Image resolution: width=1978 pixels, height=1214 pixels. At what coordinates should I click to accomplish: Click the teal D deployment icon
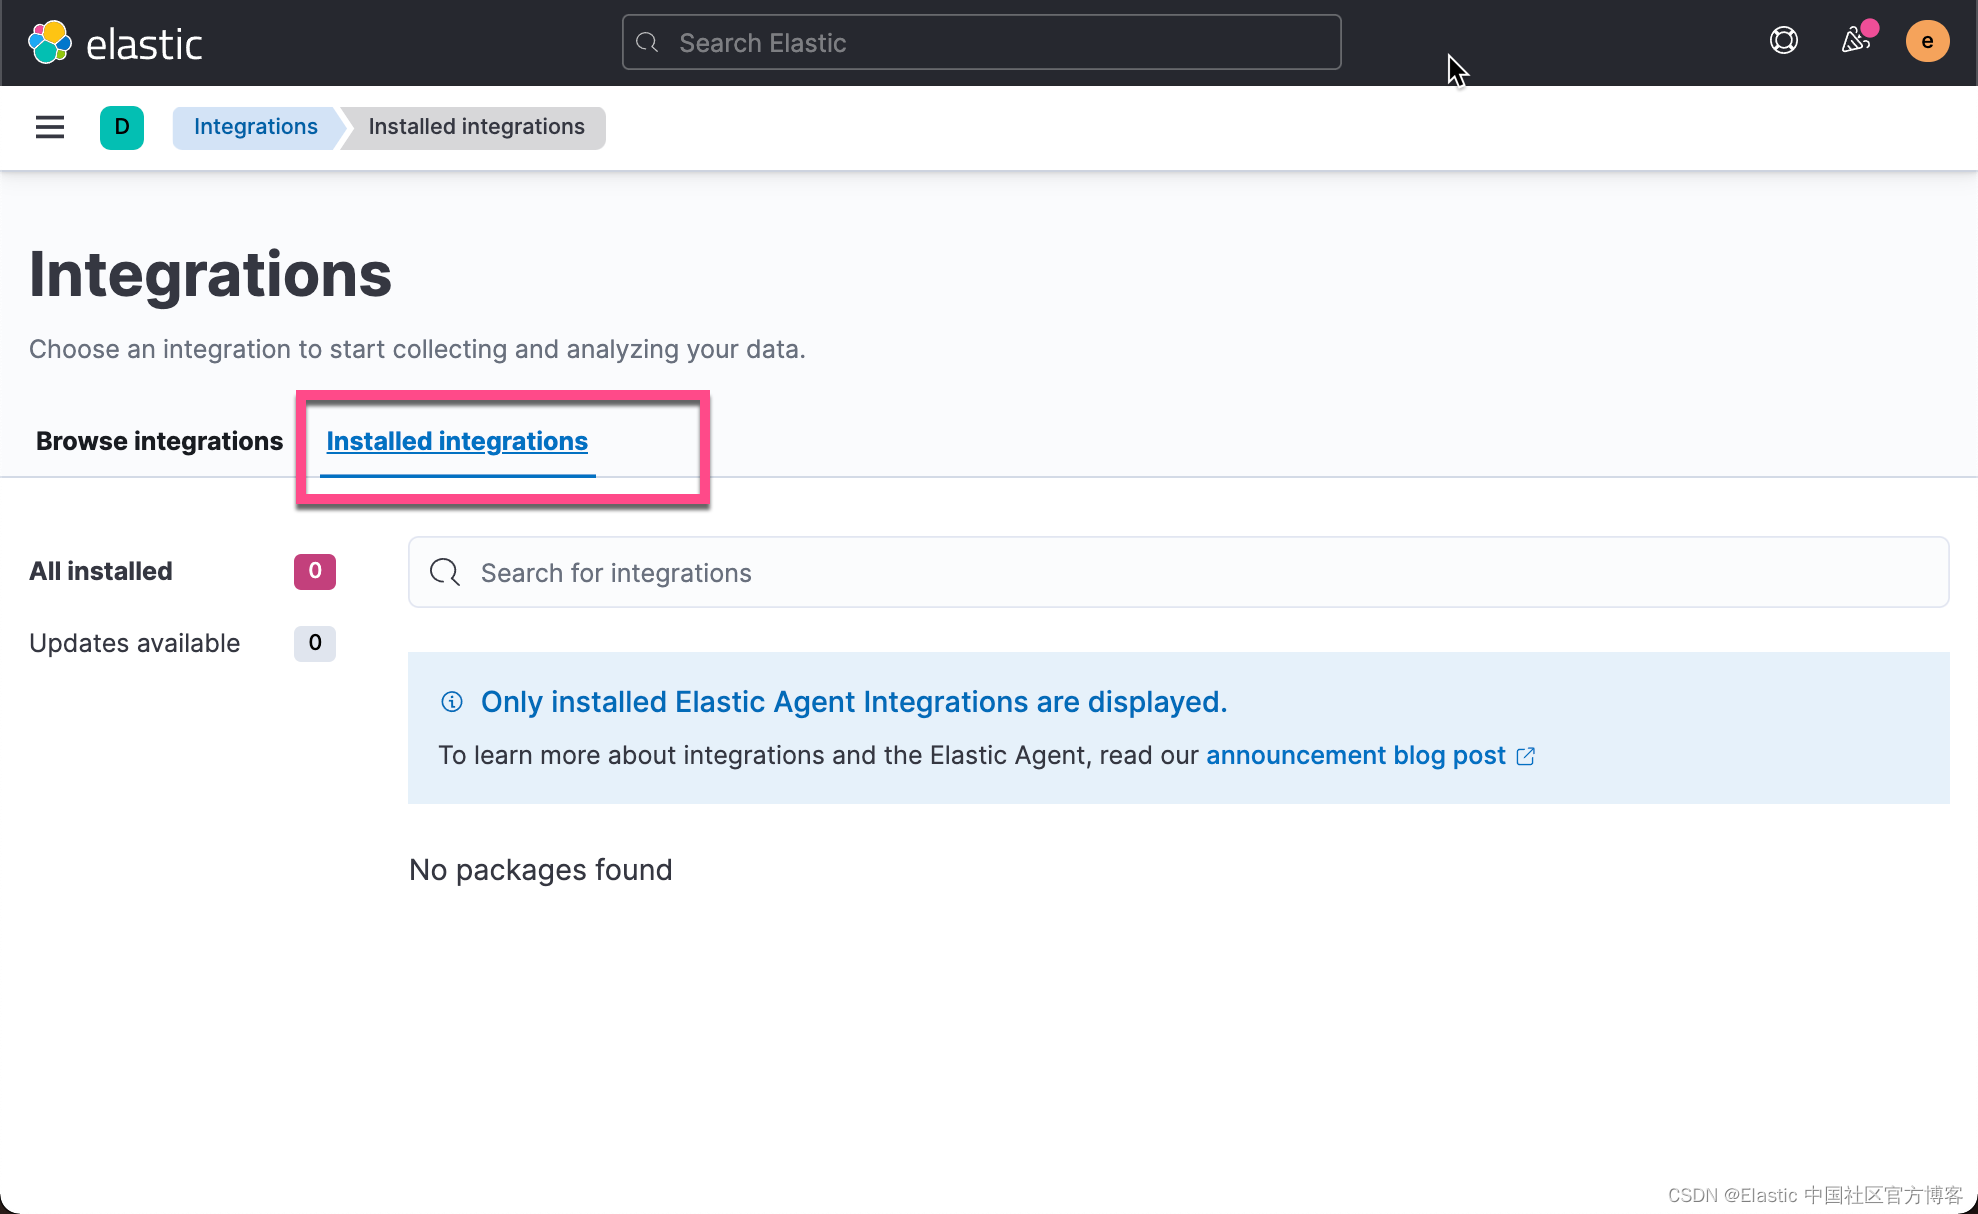click(121, 128)
